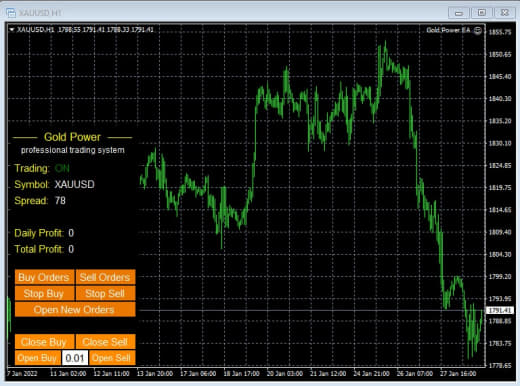
Task: Toggle the Stop Buy button
Action: 44,293
